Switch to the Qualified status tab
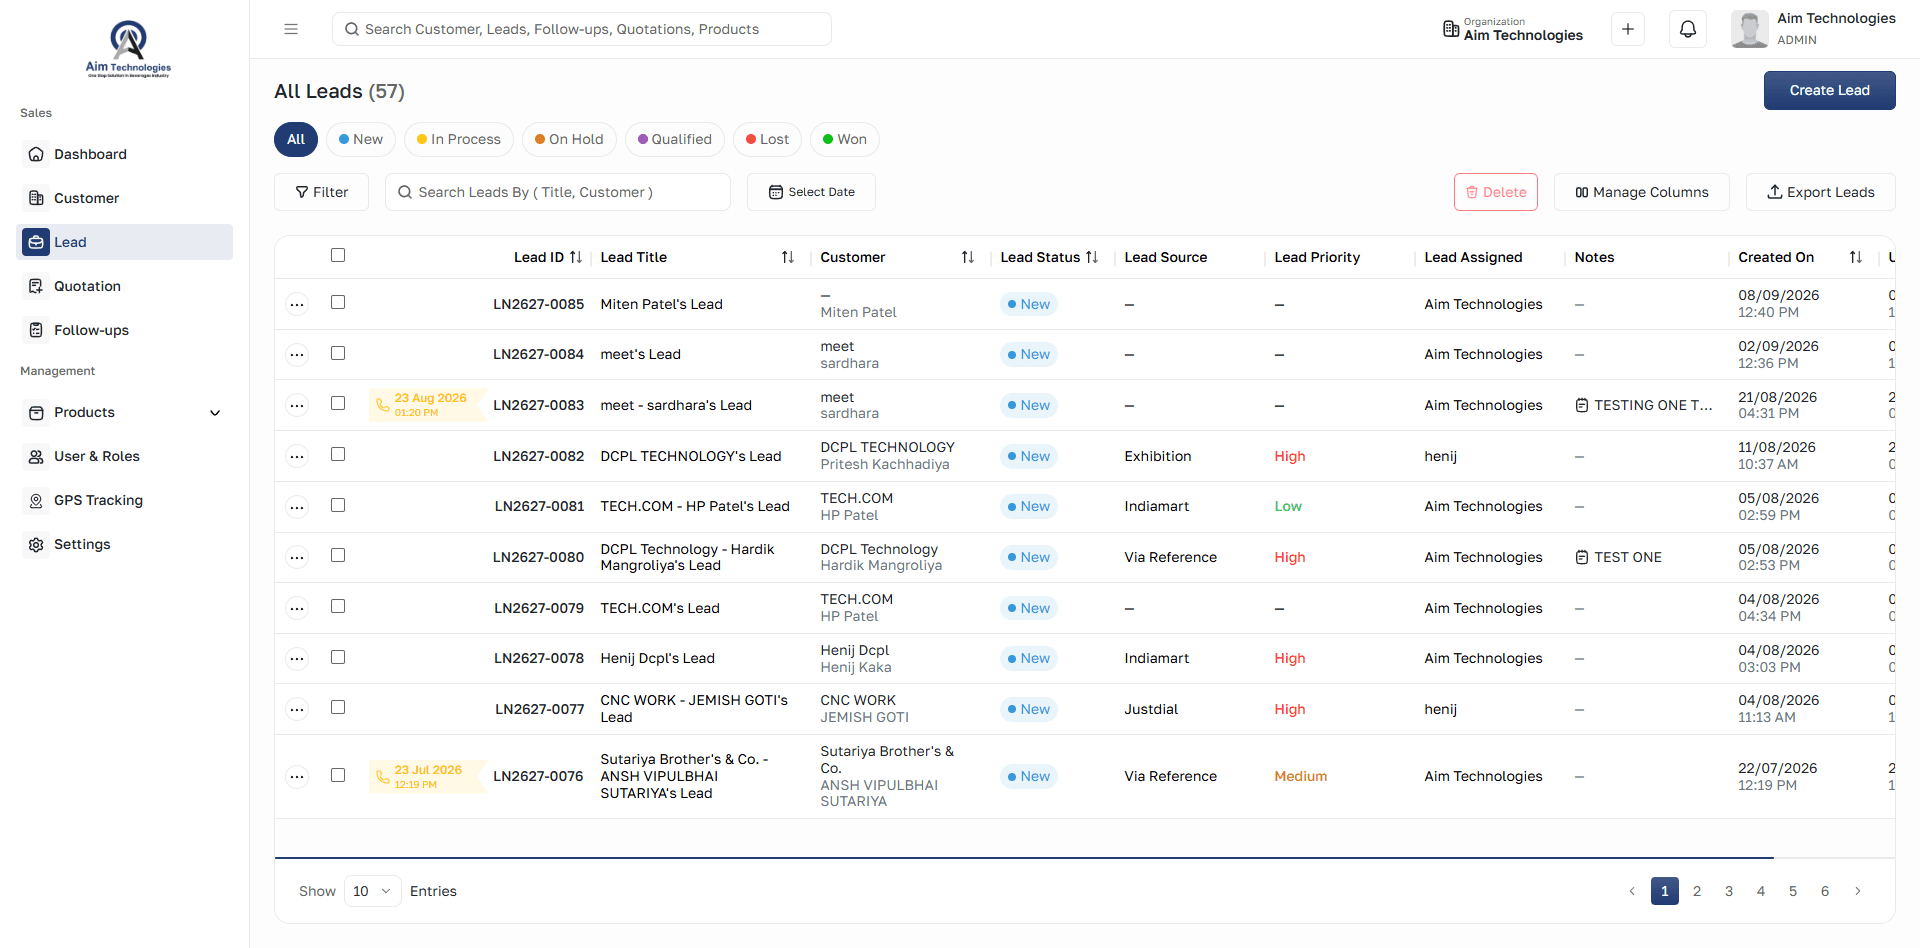 (675, 139)
